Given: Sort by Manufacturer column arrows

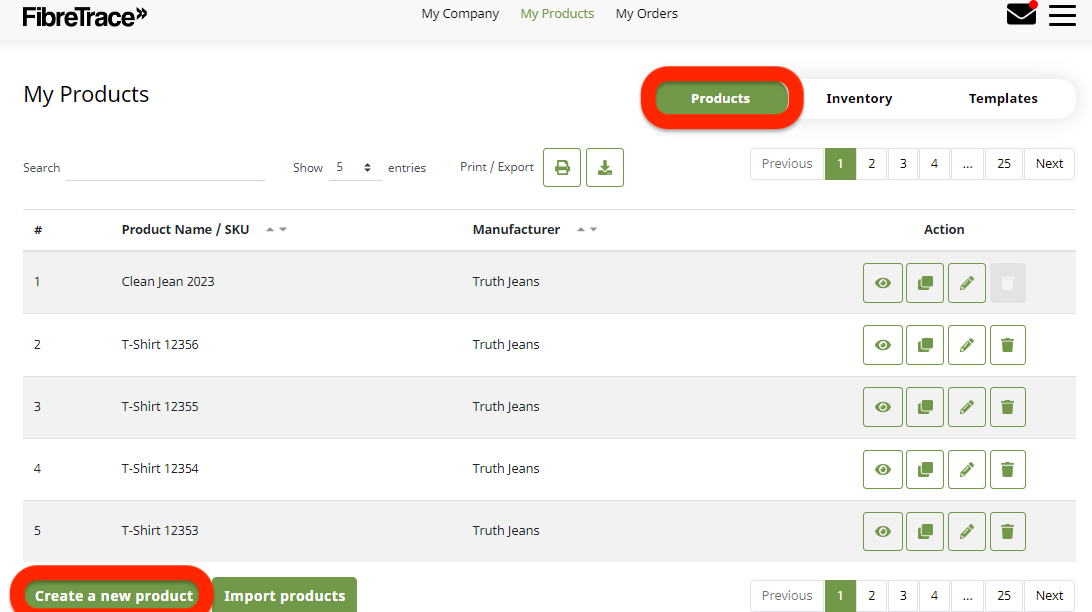Looking at the screenshot, I should [x=586, y=230].
